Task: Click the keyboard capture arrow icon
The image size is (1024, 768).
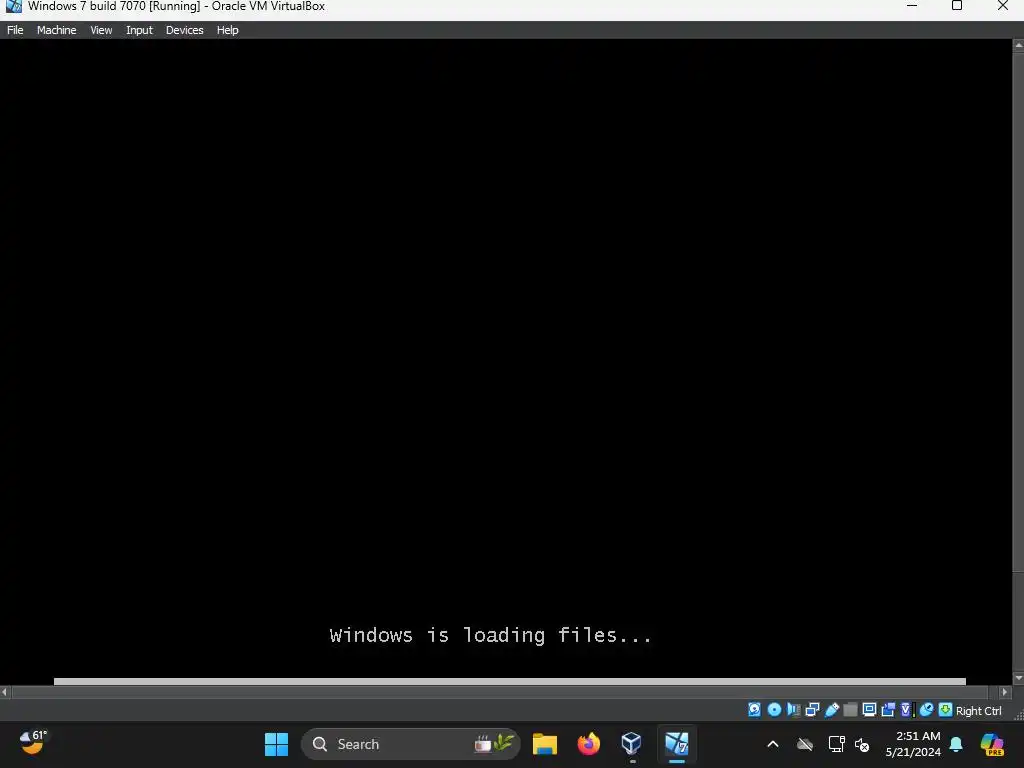Action: [945, 710]
